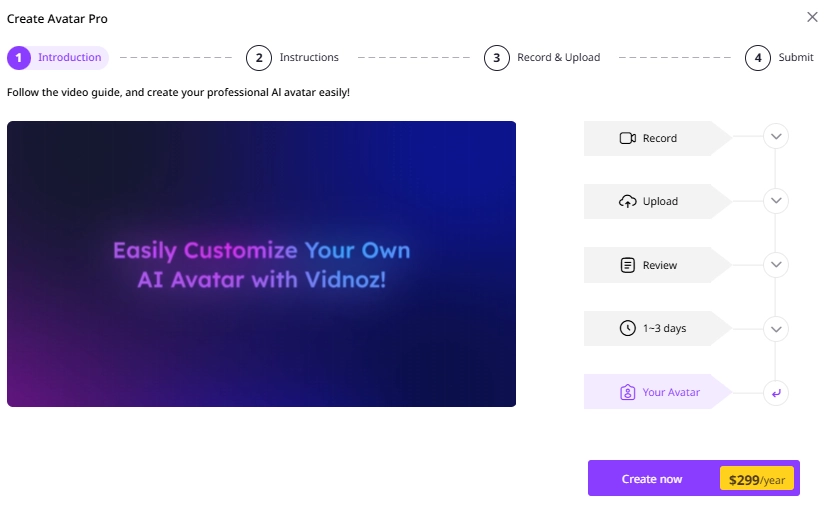Expand the Review step chevron

[x=776, y=265]
